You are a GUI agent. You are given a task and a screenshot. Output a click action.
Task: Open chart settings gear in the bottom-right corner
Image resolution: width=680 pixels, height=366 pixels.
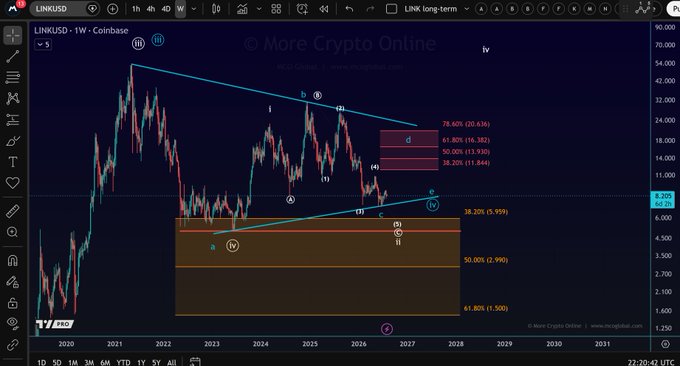(665, 344)
